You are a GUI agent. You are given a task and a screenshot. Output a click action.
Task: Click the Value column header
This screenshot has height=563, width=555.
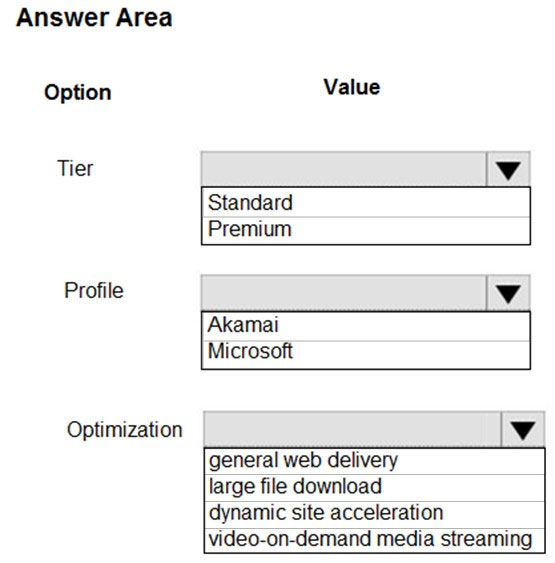coord(352,87)
